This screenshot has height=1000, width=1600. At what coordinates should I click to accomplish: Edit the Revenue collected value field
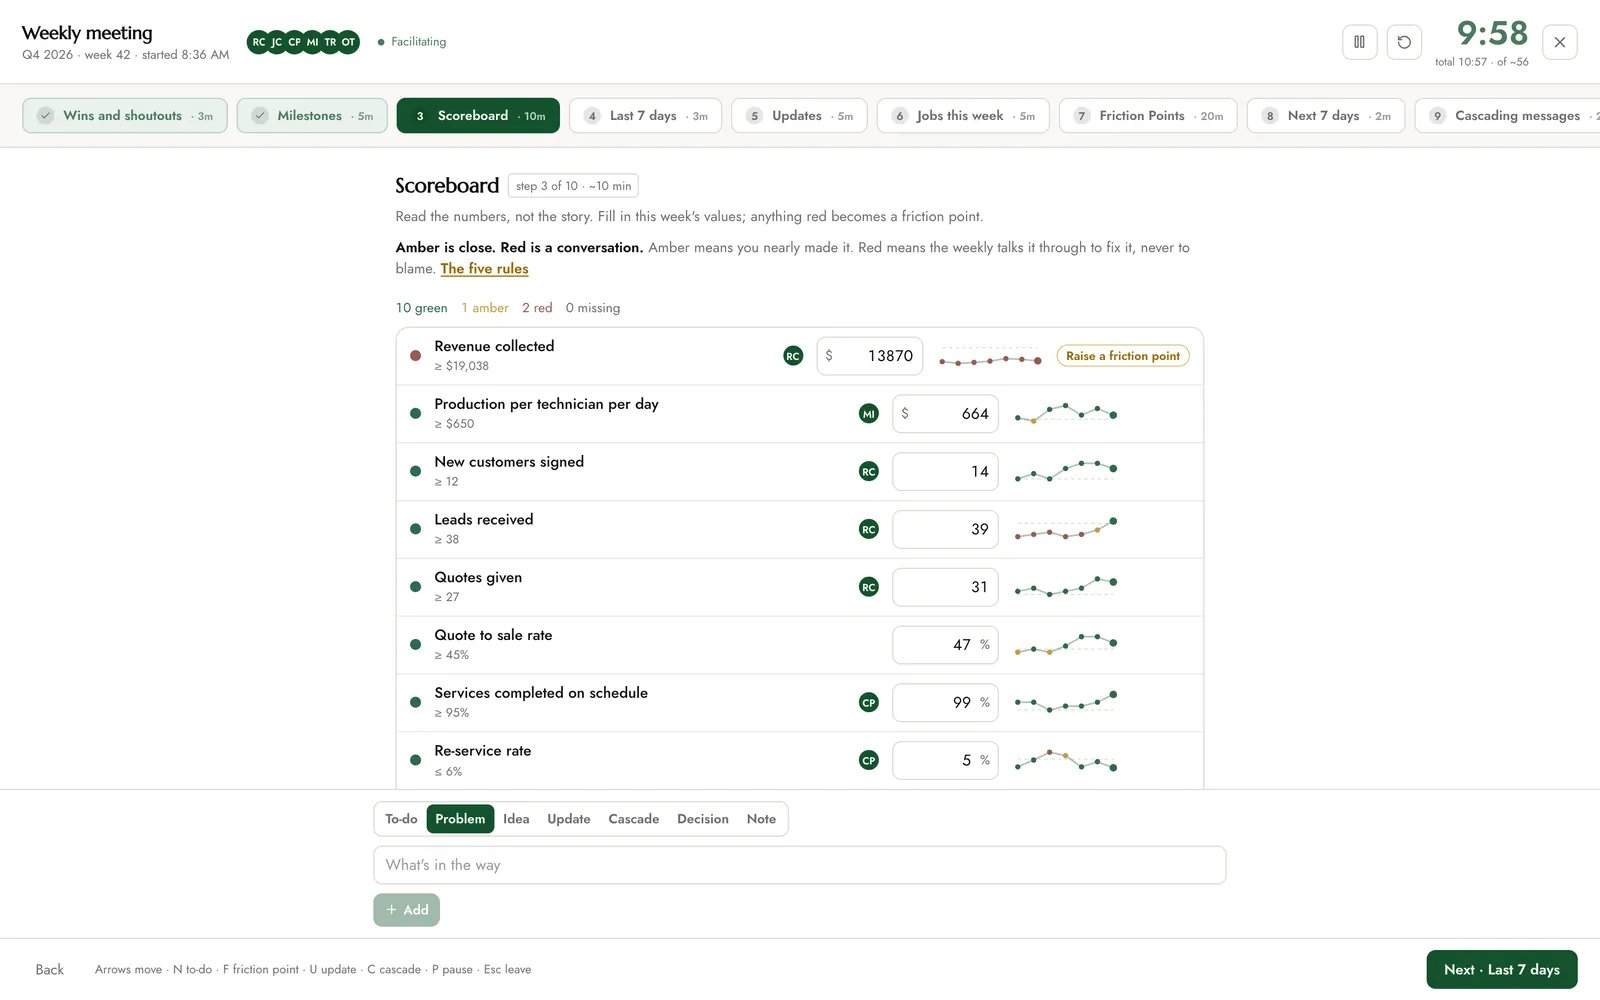pyautogui.click(x=870, y=356)
